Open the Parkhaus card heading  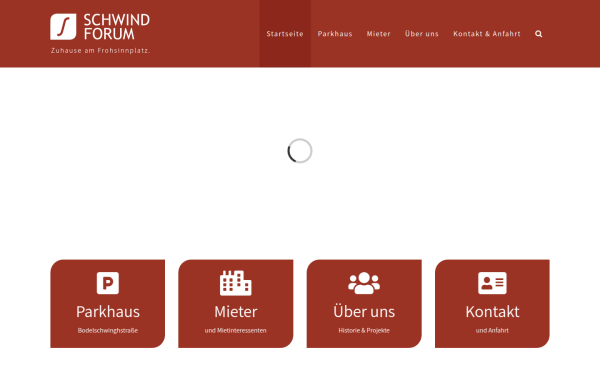tap(108, 312)
